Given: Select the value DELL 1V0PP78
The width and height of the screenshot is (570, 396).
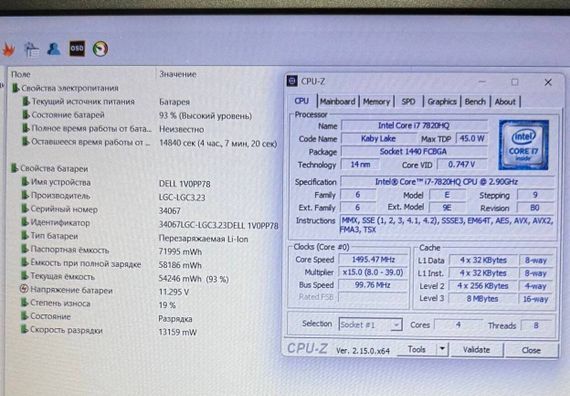Looking at the screenshot, I should click(x=185, y=184).
